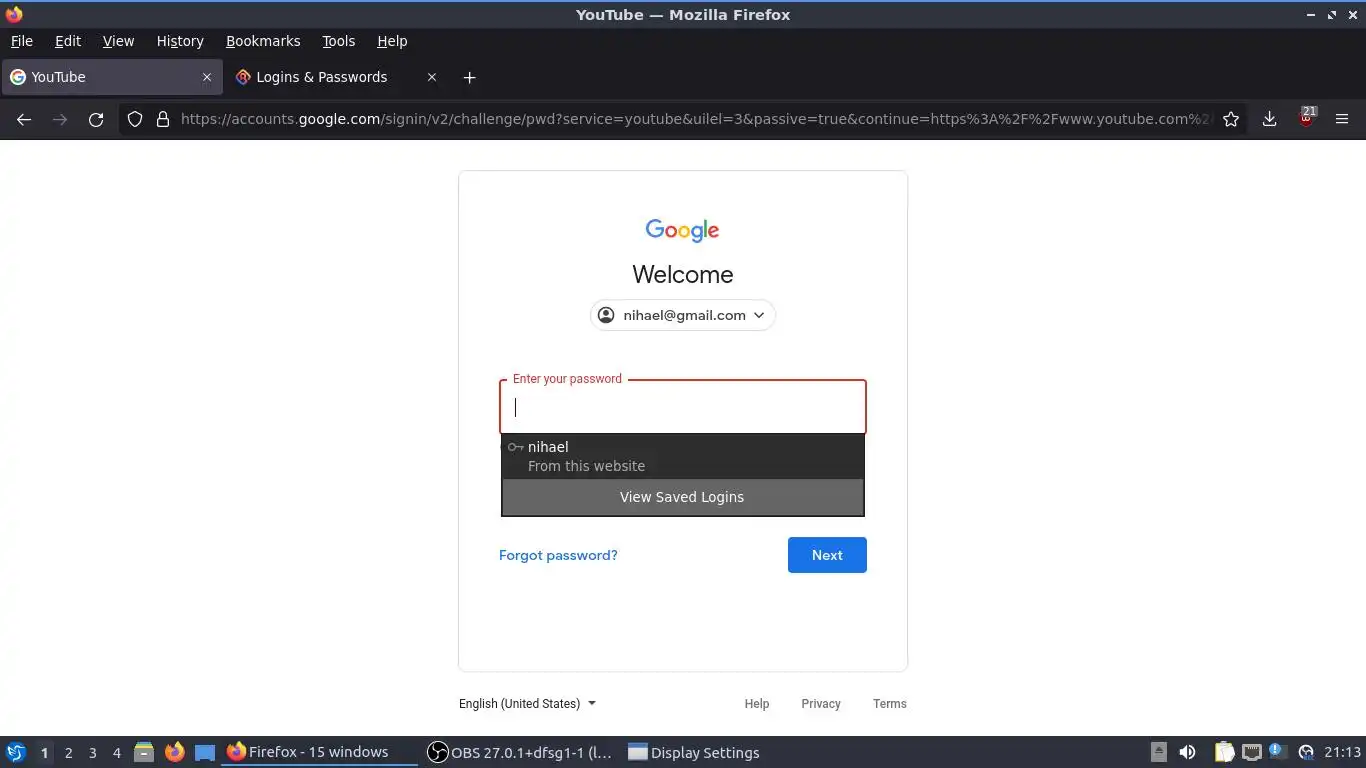
Task: Open the extension icon with badge 21
Action: tap(1306, 118)
